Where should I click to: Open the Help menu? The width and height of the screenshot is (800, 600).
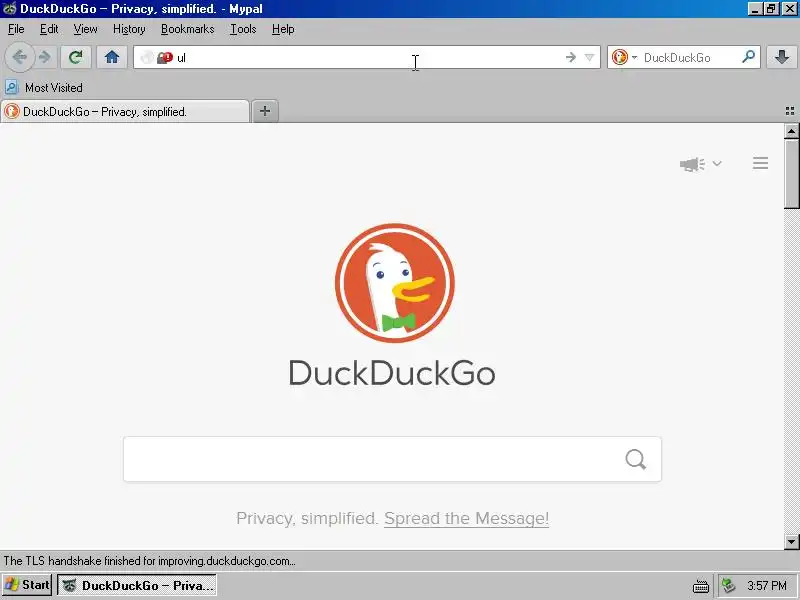283,29
